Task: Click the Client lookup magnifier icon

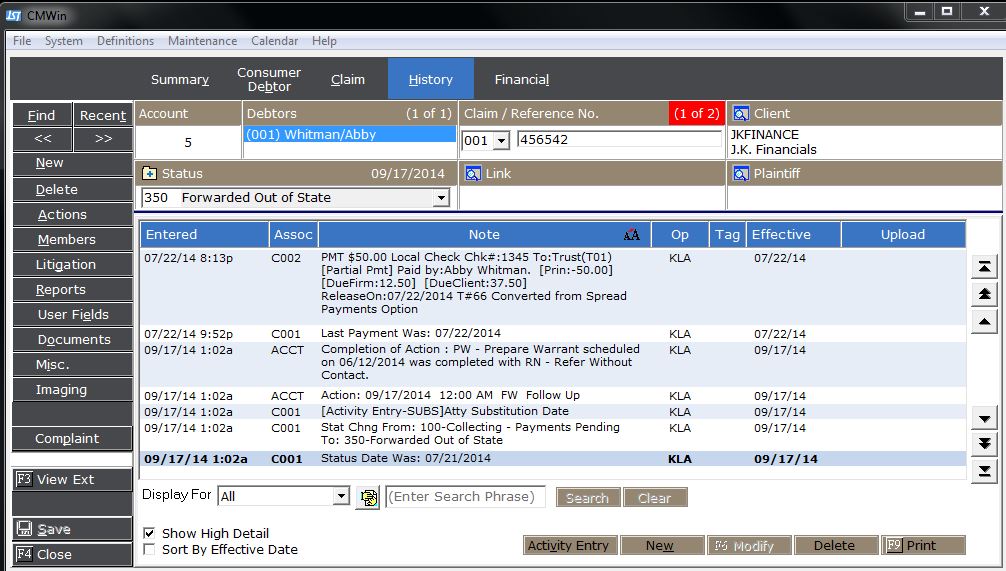Action: click(x=741, y=114)
